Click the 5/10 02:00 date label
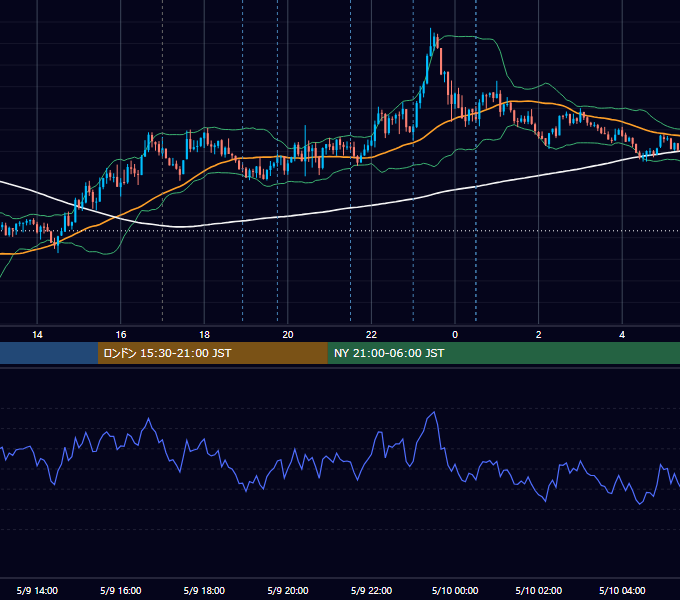 tap(539, 590)
